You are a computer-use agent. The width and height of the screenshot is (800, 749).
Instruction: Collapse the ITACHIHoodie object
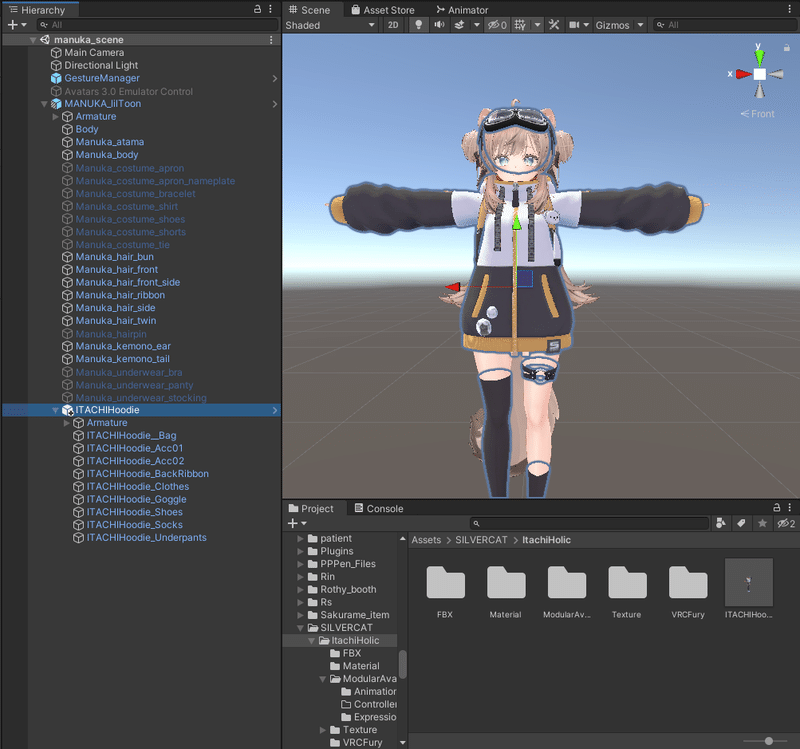pyautogui.click(x=55, y=410)
